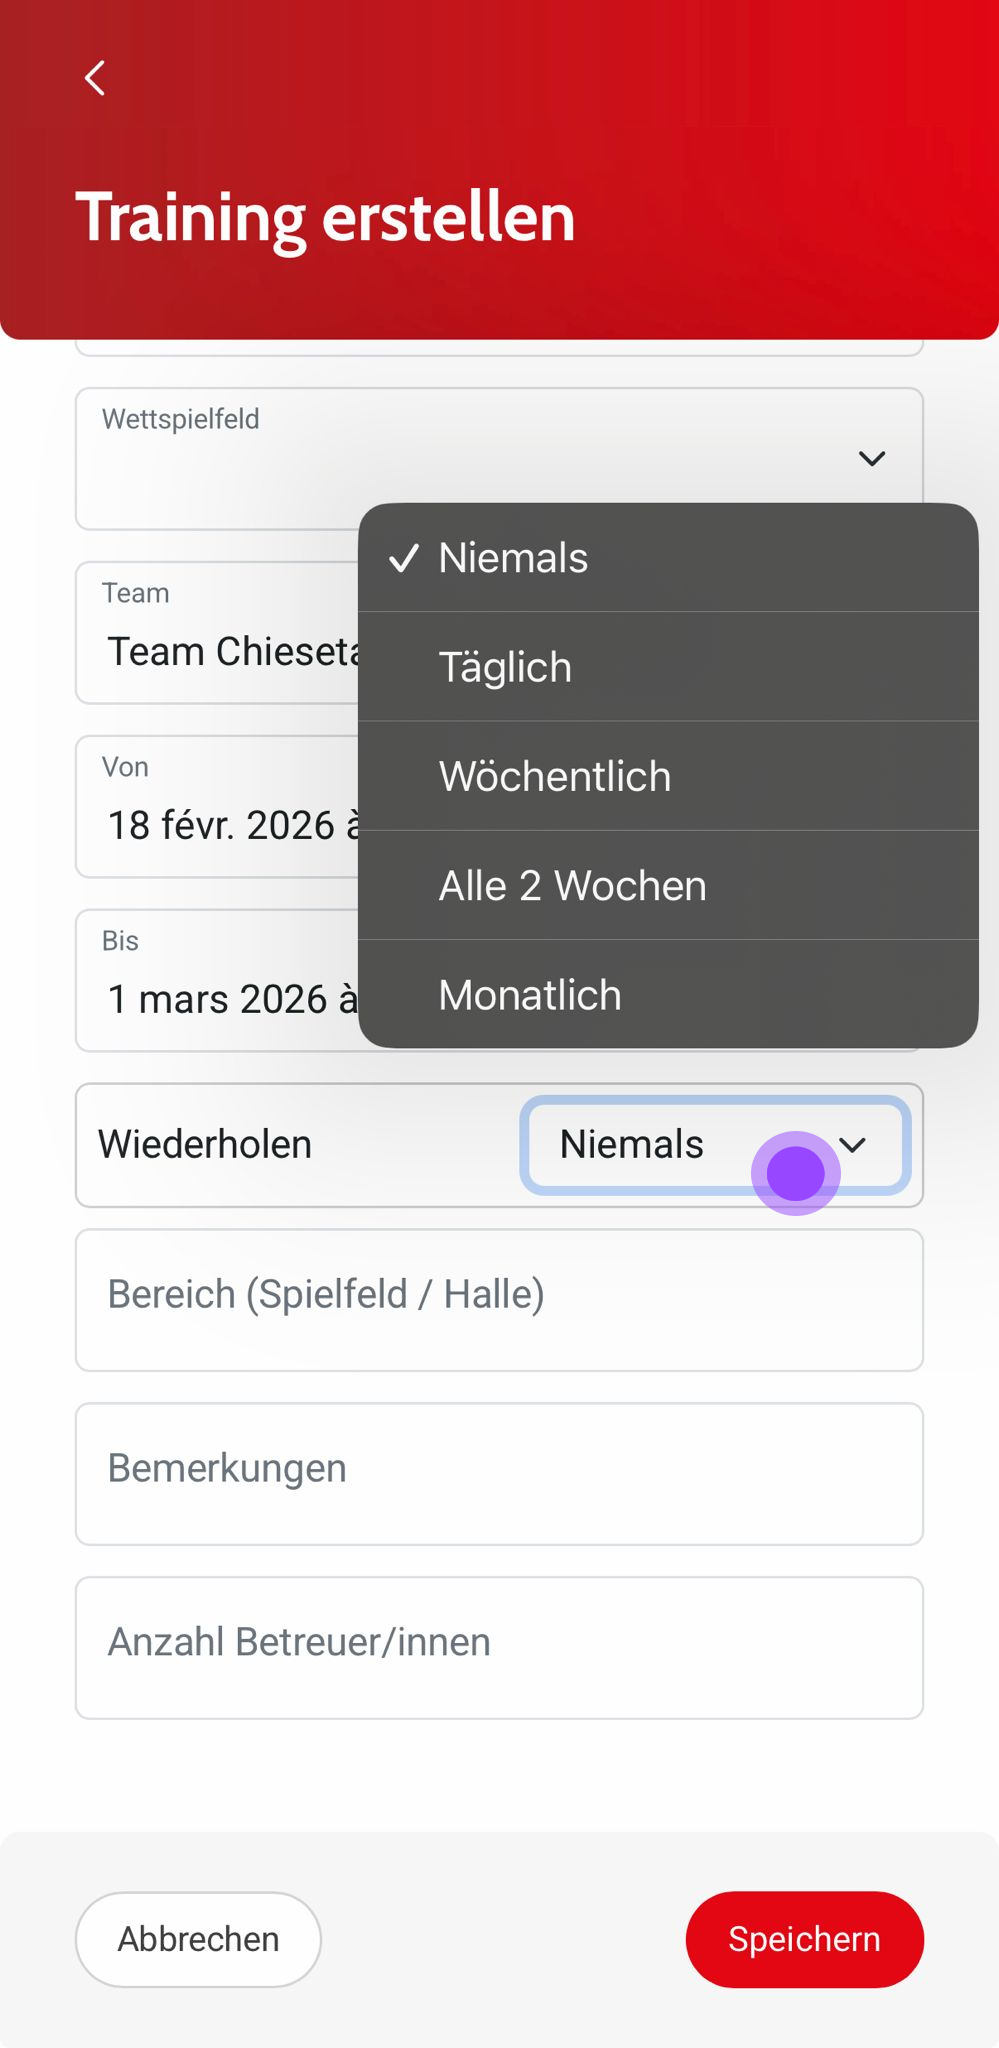999x2048 pixels.
Task: Tap the Abbrechen button
Action: (198, 1939)
